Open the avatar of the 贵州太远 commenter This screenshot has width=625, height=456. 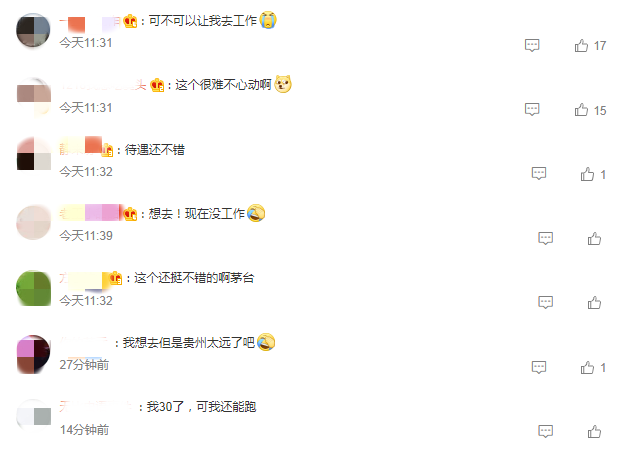(x=33, y=354)
